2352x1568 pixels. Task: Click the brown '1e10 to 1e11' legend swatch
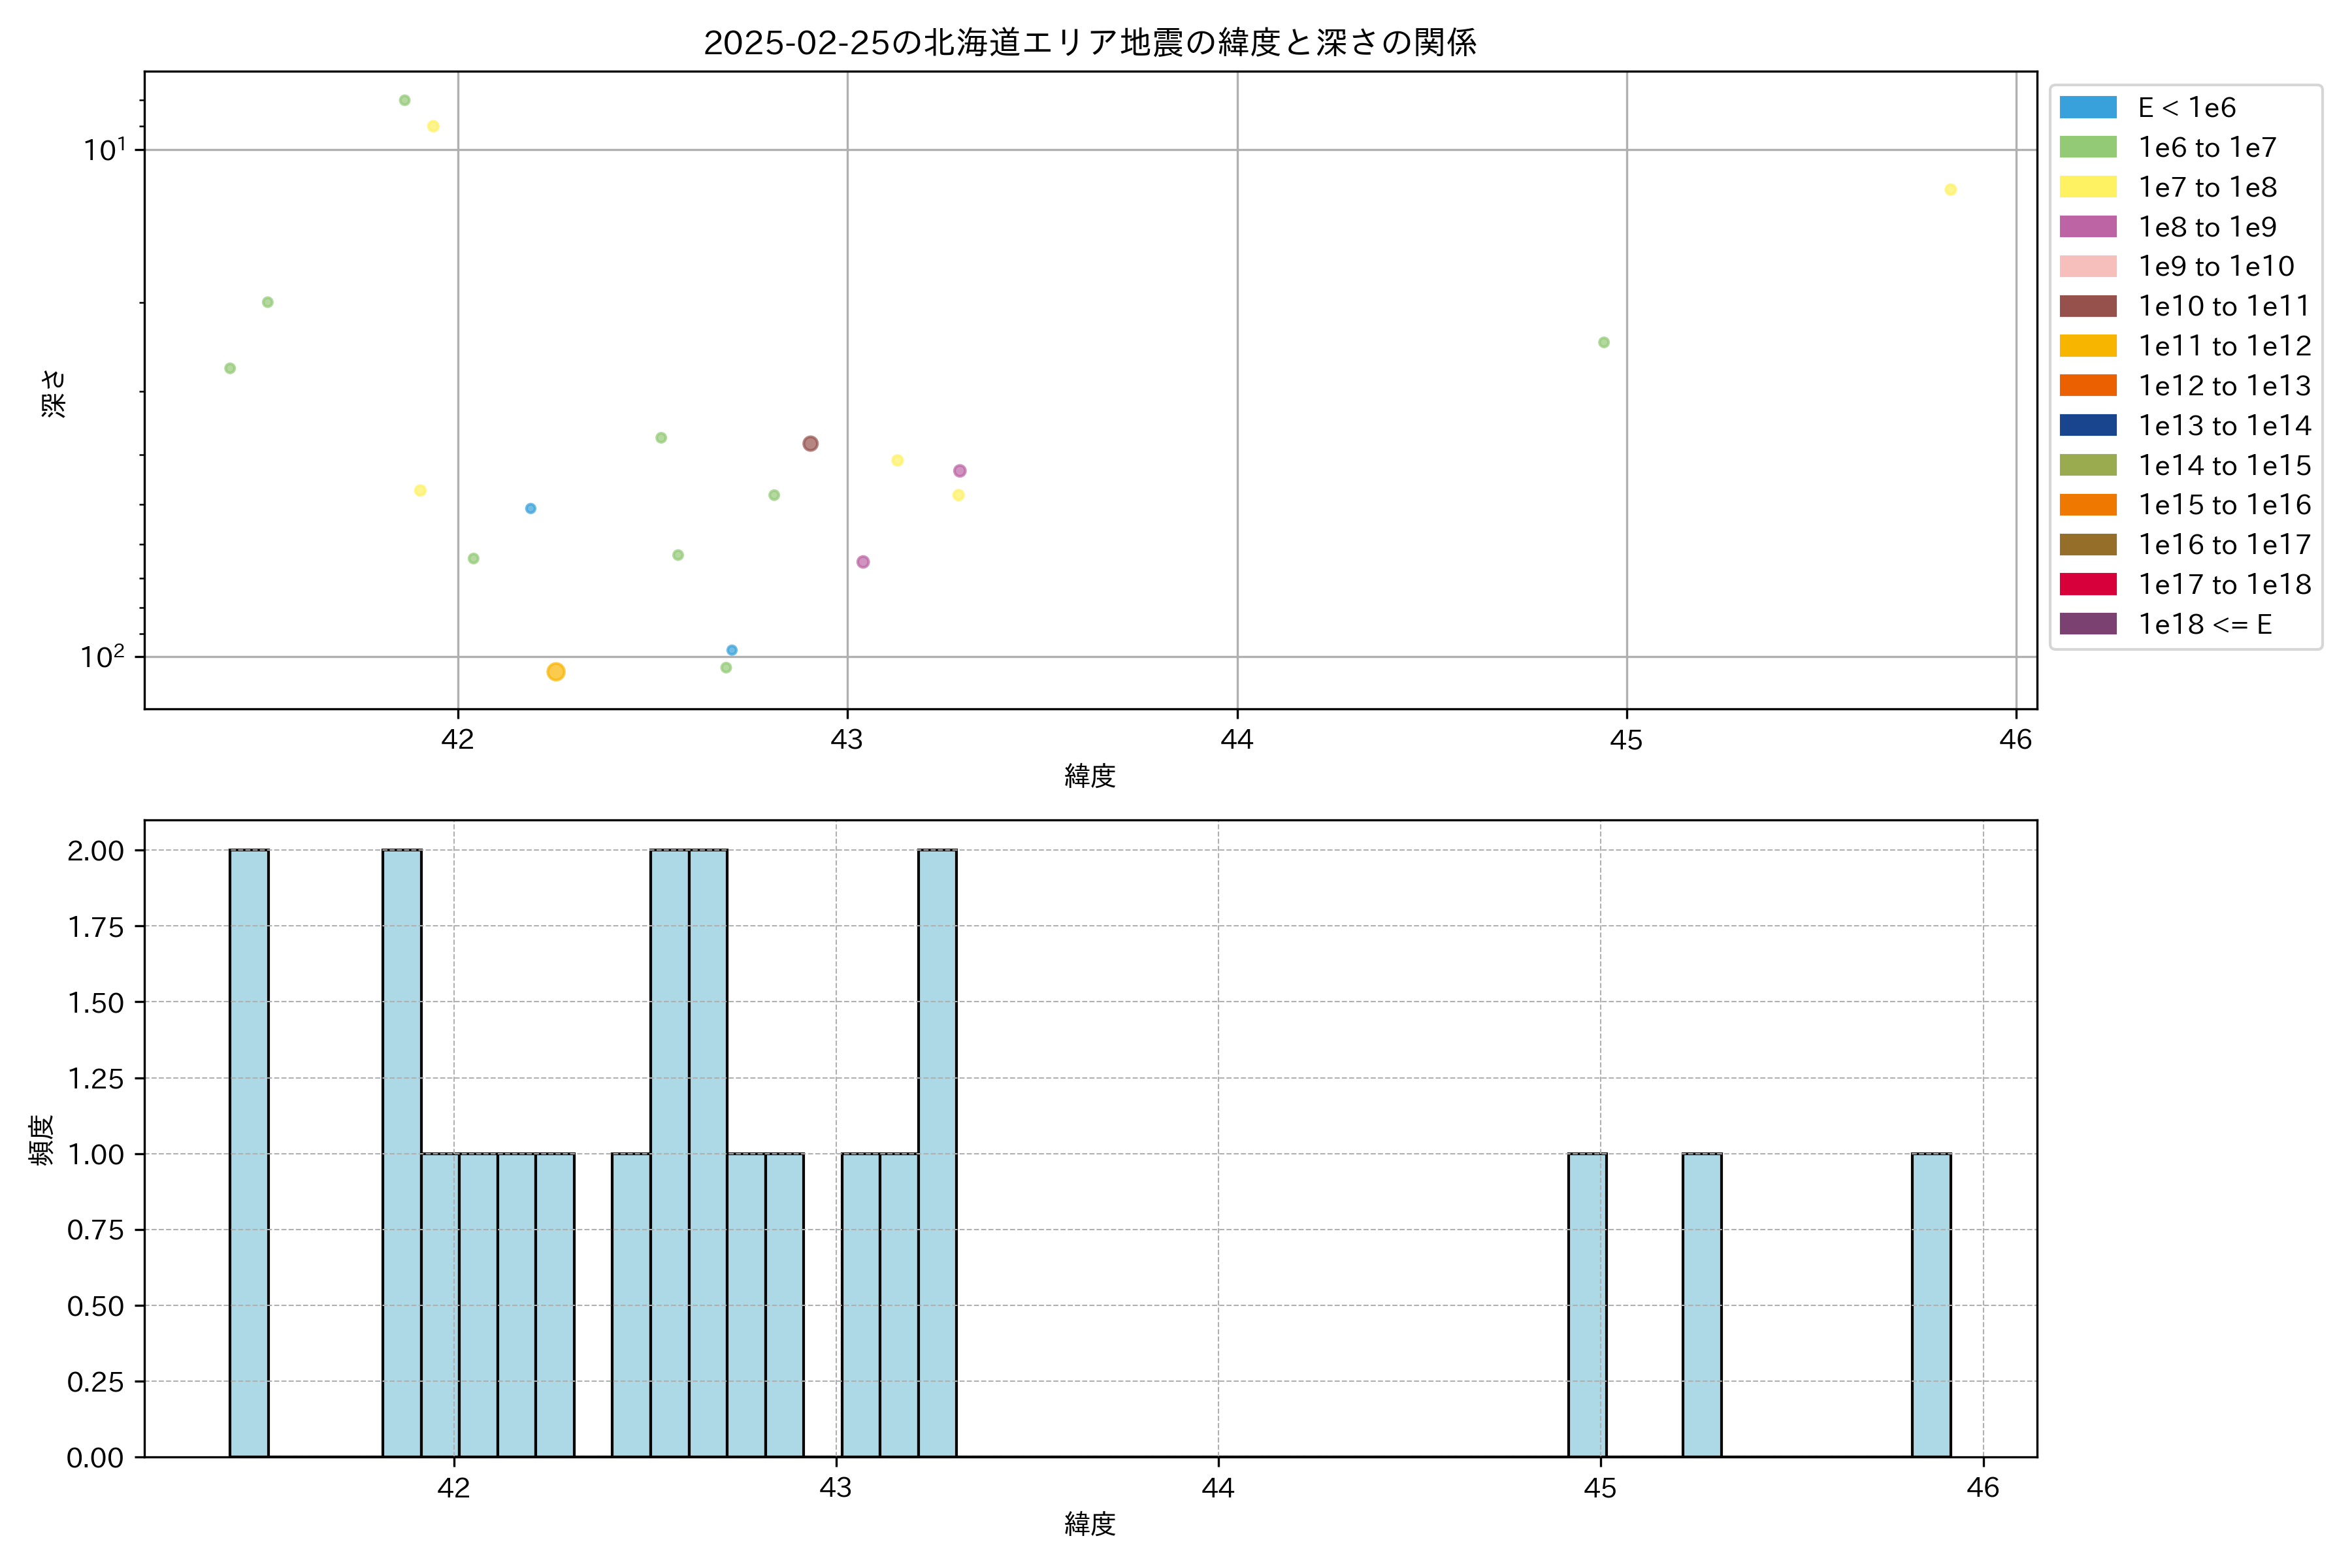(x=2087, y=306)
